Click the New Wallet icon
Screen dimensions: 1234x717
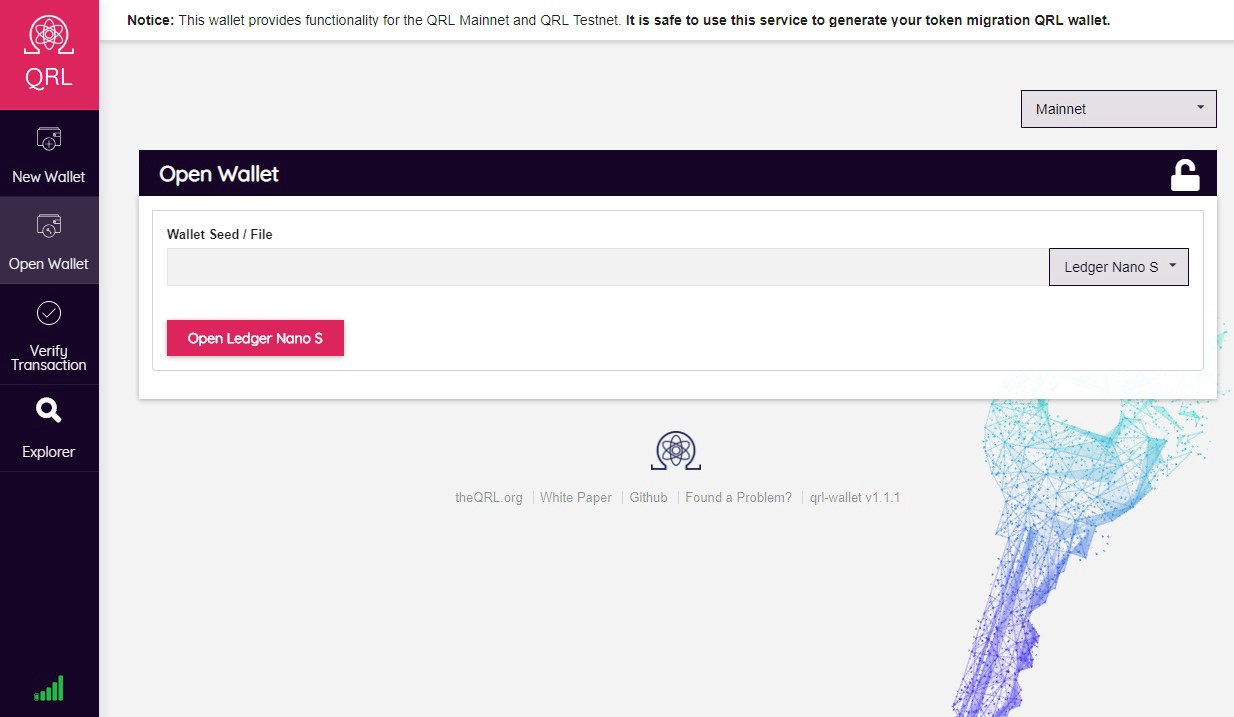coord(49,139)
